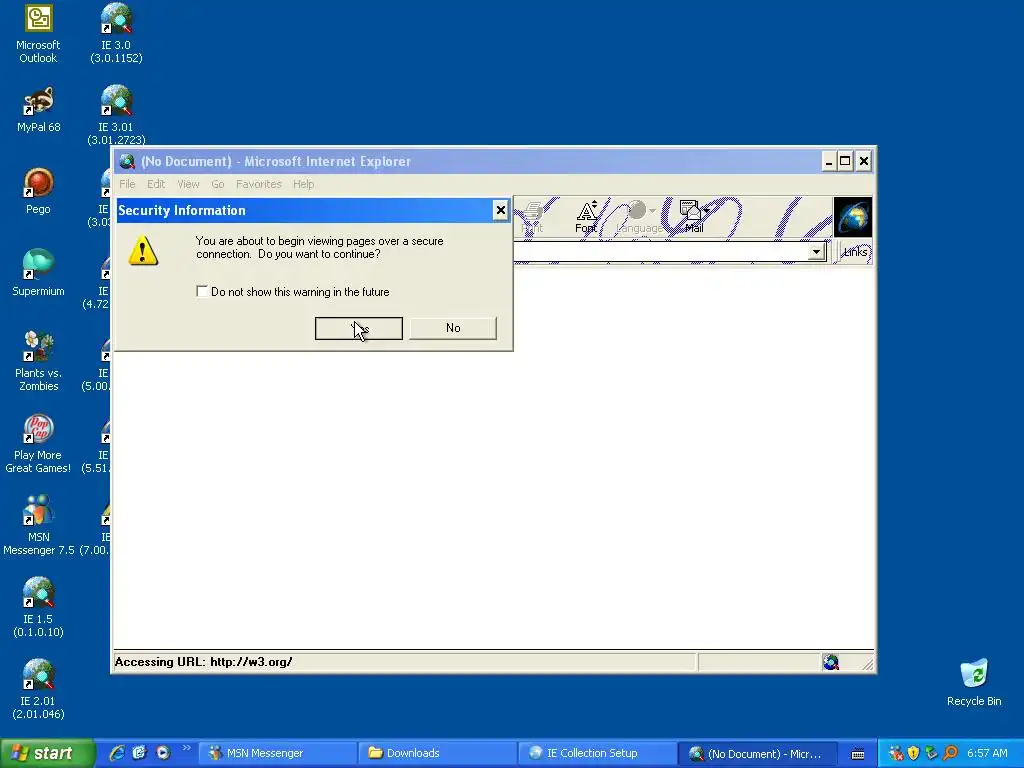Switch to MSN Messenger taskbar button
The image size is (1024, 768).
pos(278,754)
